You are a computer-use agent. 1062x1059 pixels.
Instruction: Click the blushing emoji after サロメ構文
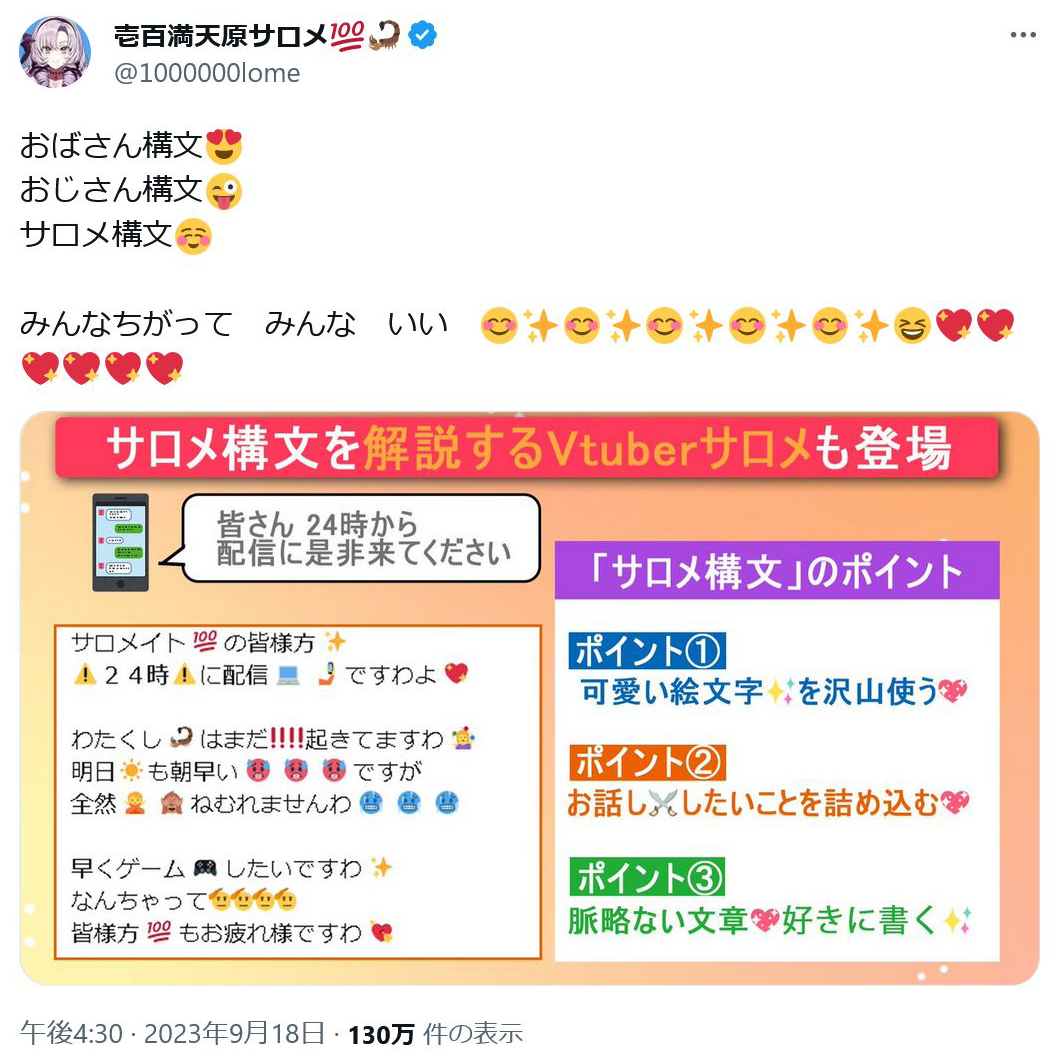(x=194, y=235)
